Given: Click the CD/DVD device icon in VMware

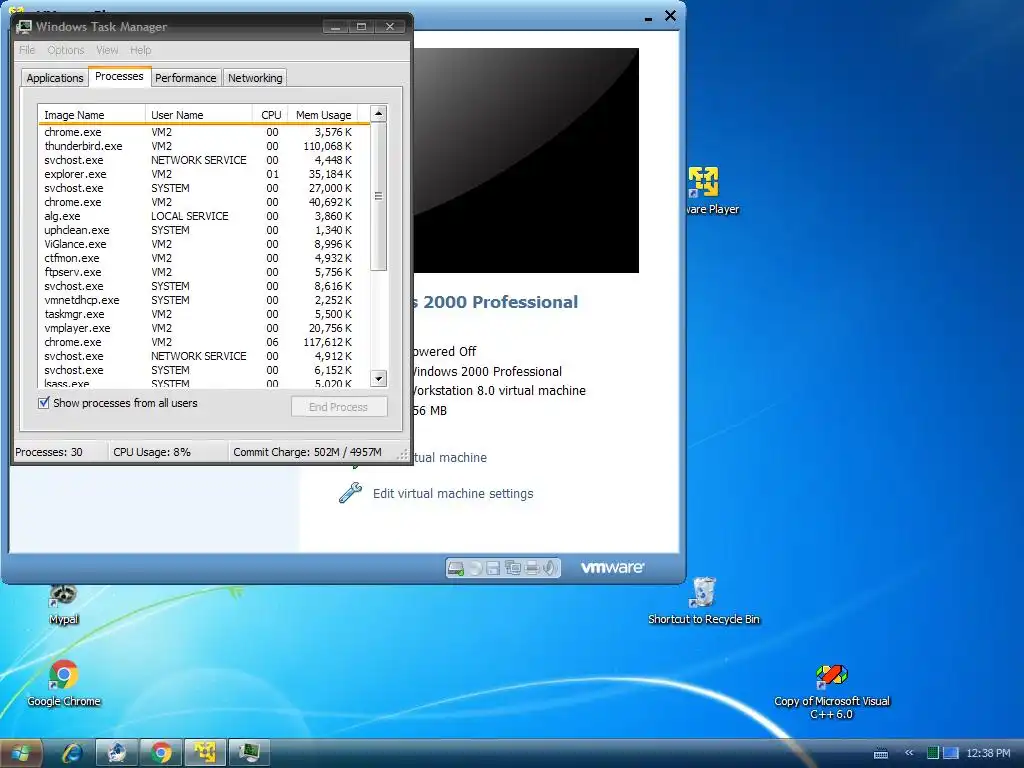Looking at the screenshot, I should click(x=476, y=568).
